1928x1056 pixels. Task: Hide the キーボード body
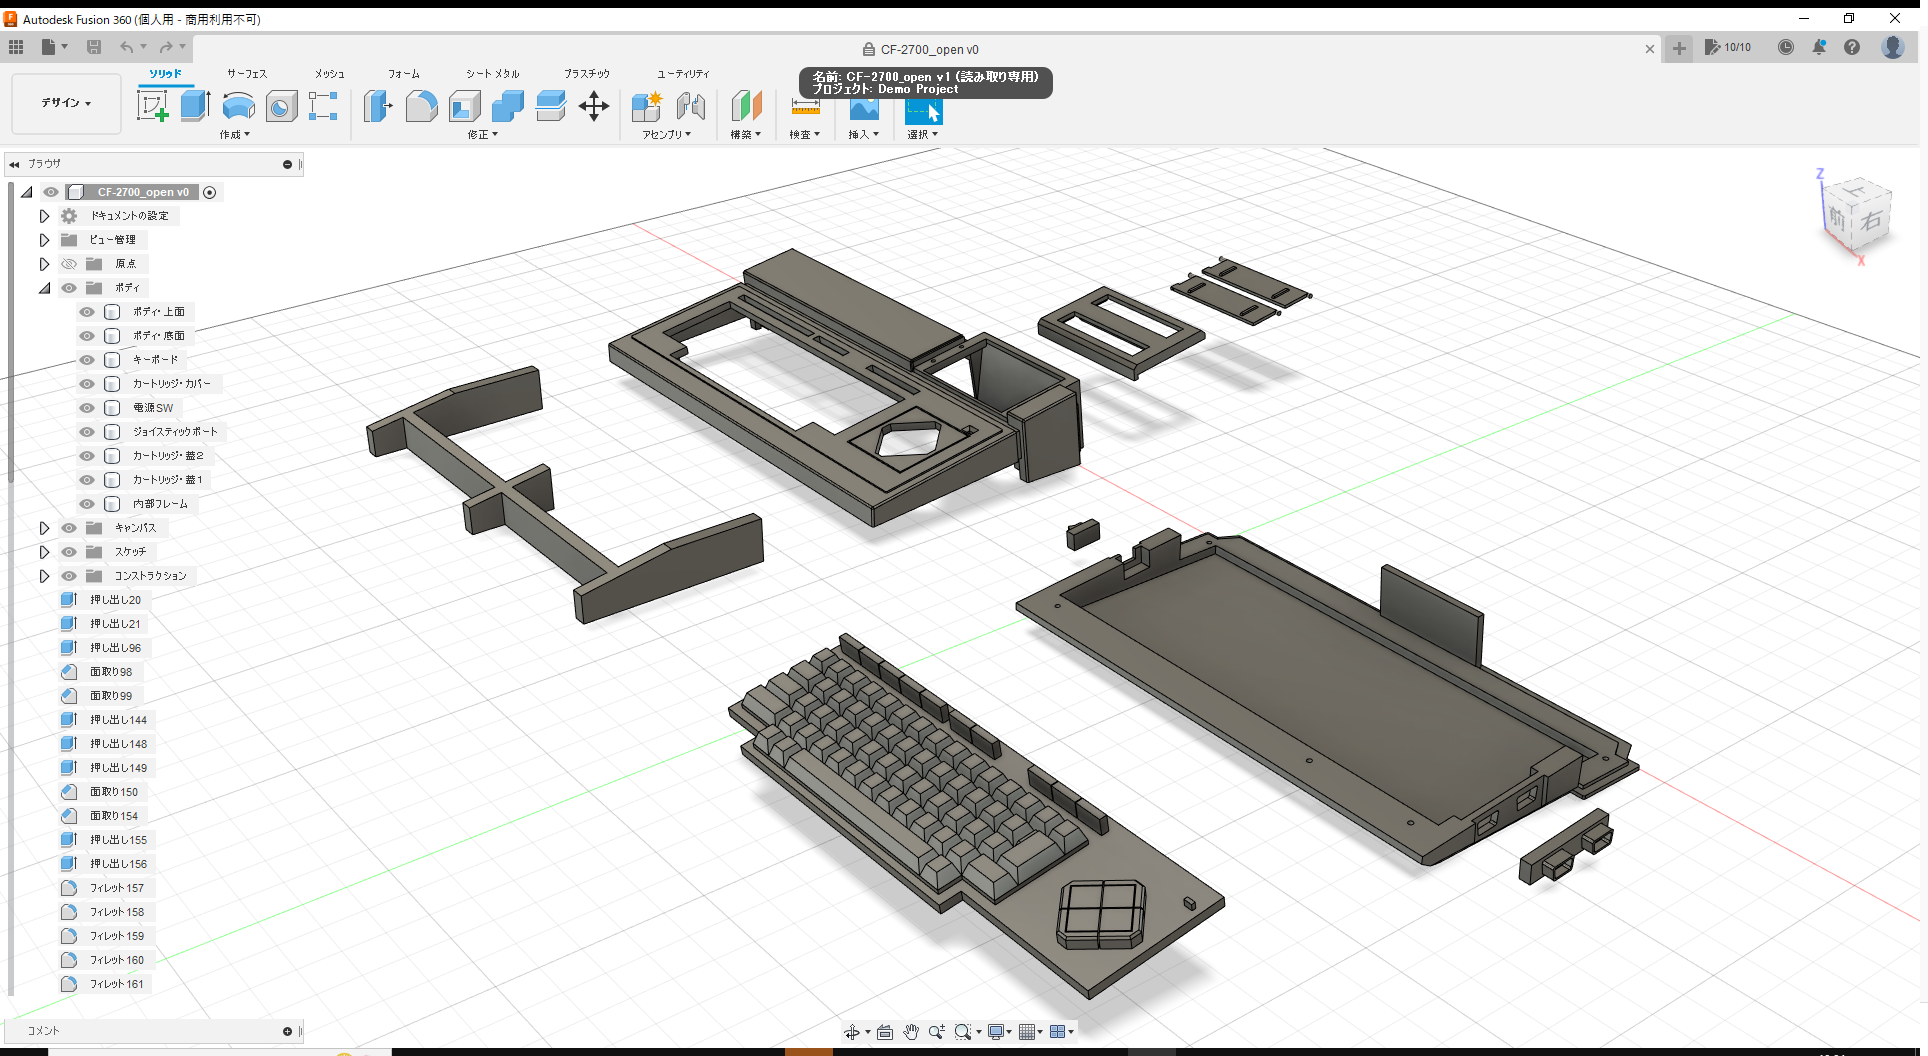point(86,360)
